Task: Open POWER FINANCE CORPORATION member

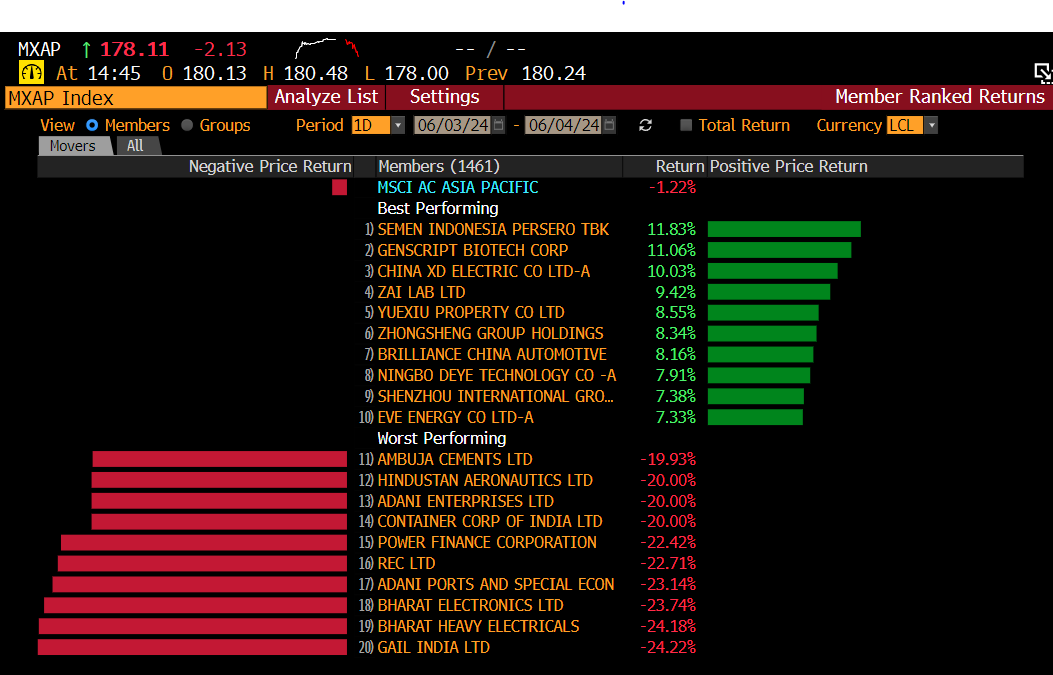Action: pyautogui.click(x=487, y=542)
